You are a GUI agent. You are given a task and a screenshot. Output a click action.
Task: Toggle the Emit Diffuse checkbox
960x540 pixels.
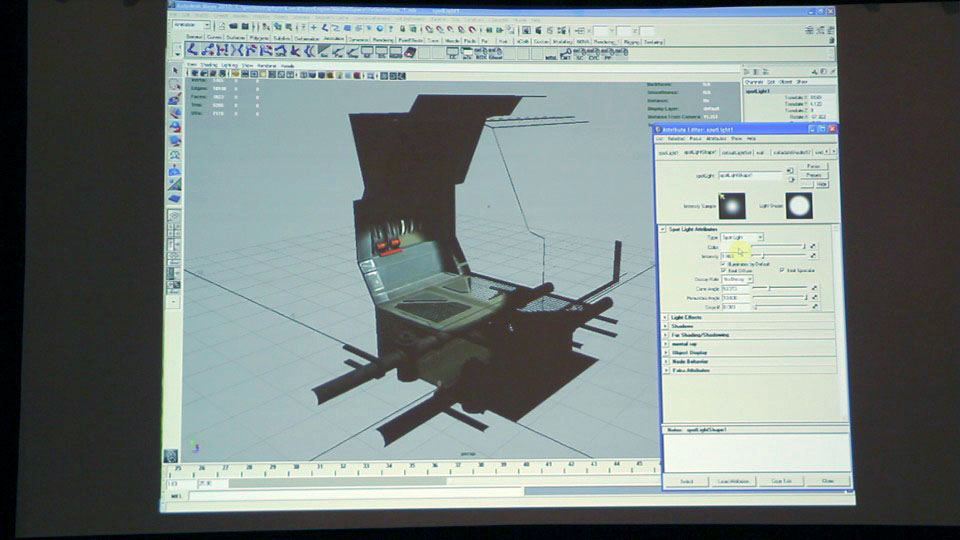coord(723,270)
